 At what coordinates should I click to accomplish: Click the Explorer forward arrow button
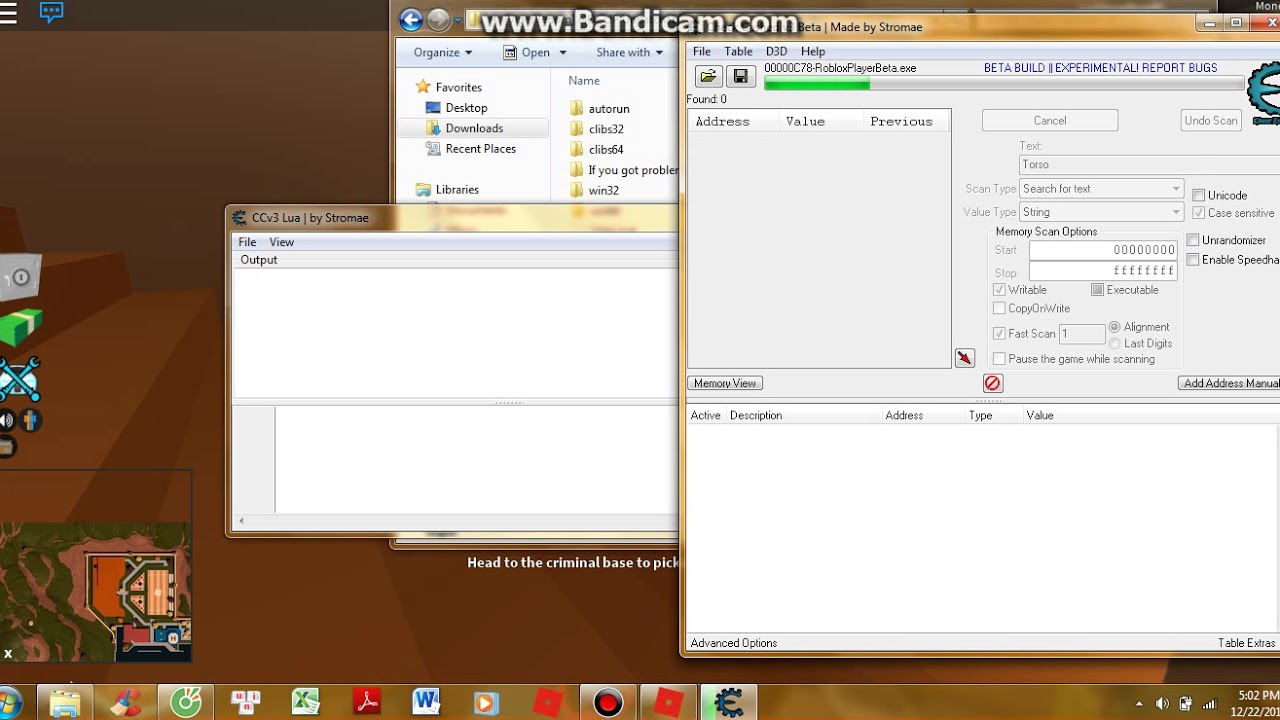[x=438, y=20]
